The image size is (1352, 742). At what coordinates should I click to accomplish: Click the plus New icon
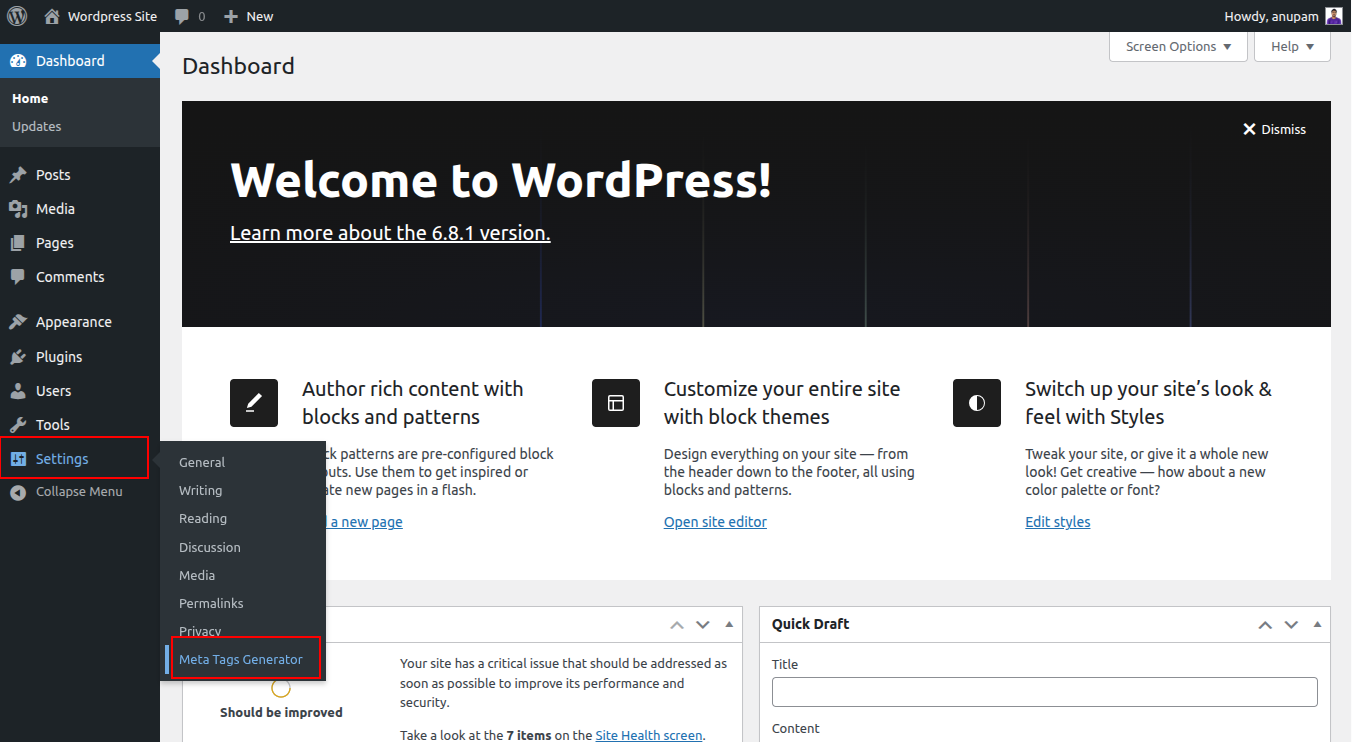(x=231, y=16)
